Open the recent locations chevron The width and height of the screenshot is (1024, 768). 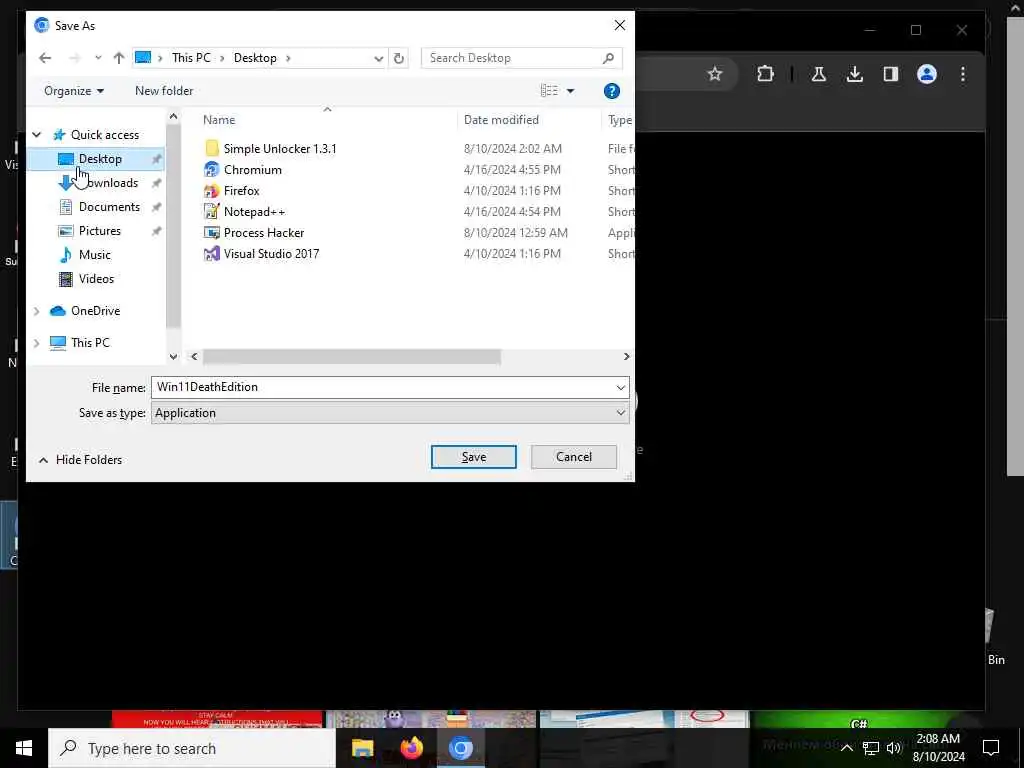coord(98,58)
